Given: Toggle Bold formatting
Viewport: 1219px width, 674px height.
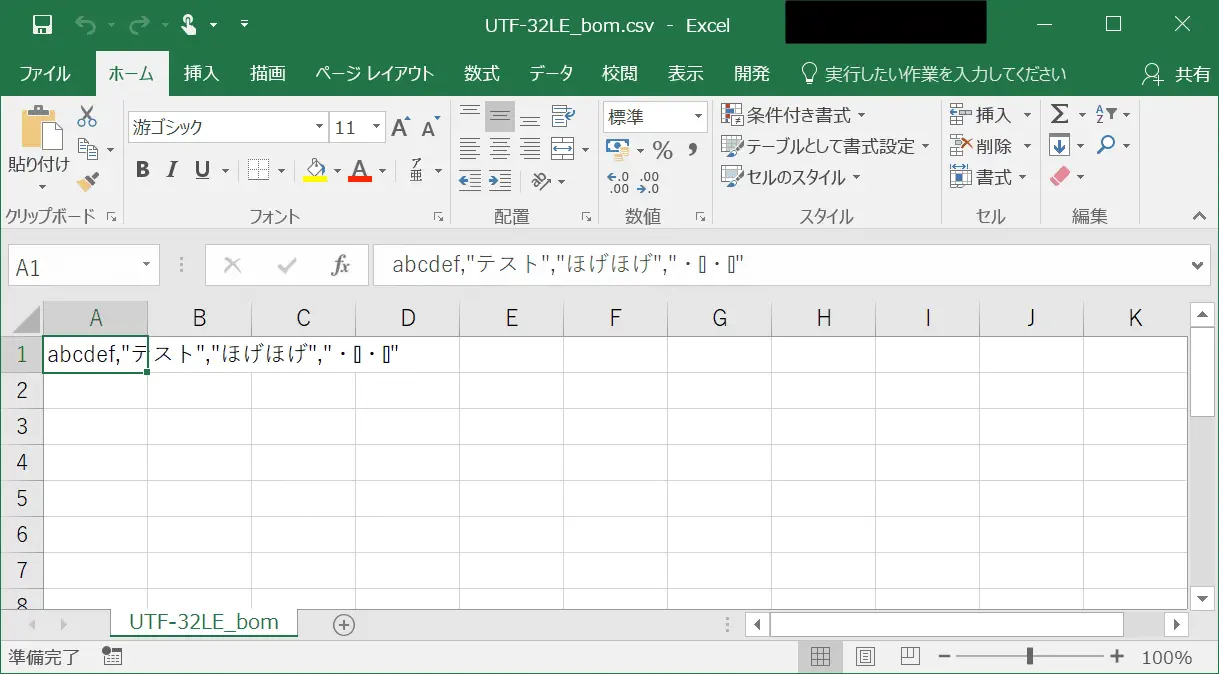Looking at the screenshot, I should 142,170.
